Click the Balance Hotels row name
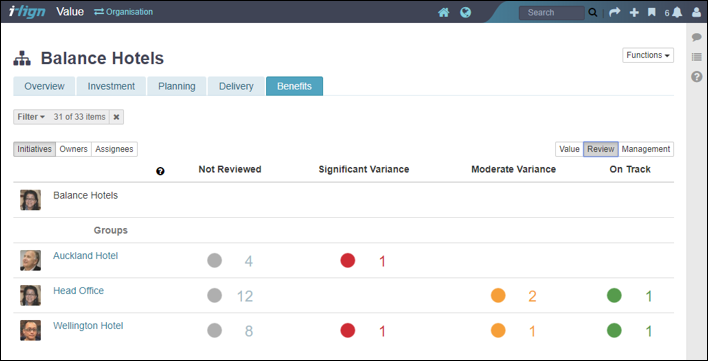 tap(85, 195)
